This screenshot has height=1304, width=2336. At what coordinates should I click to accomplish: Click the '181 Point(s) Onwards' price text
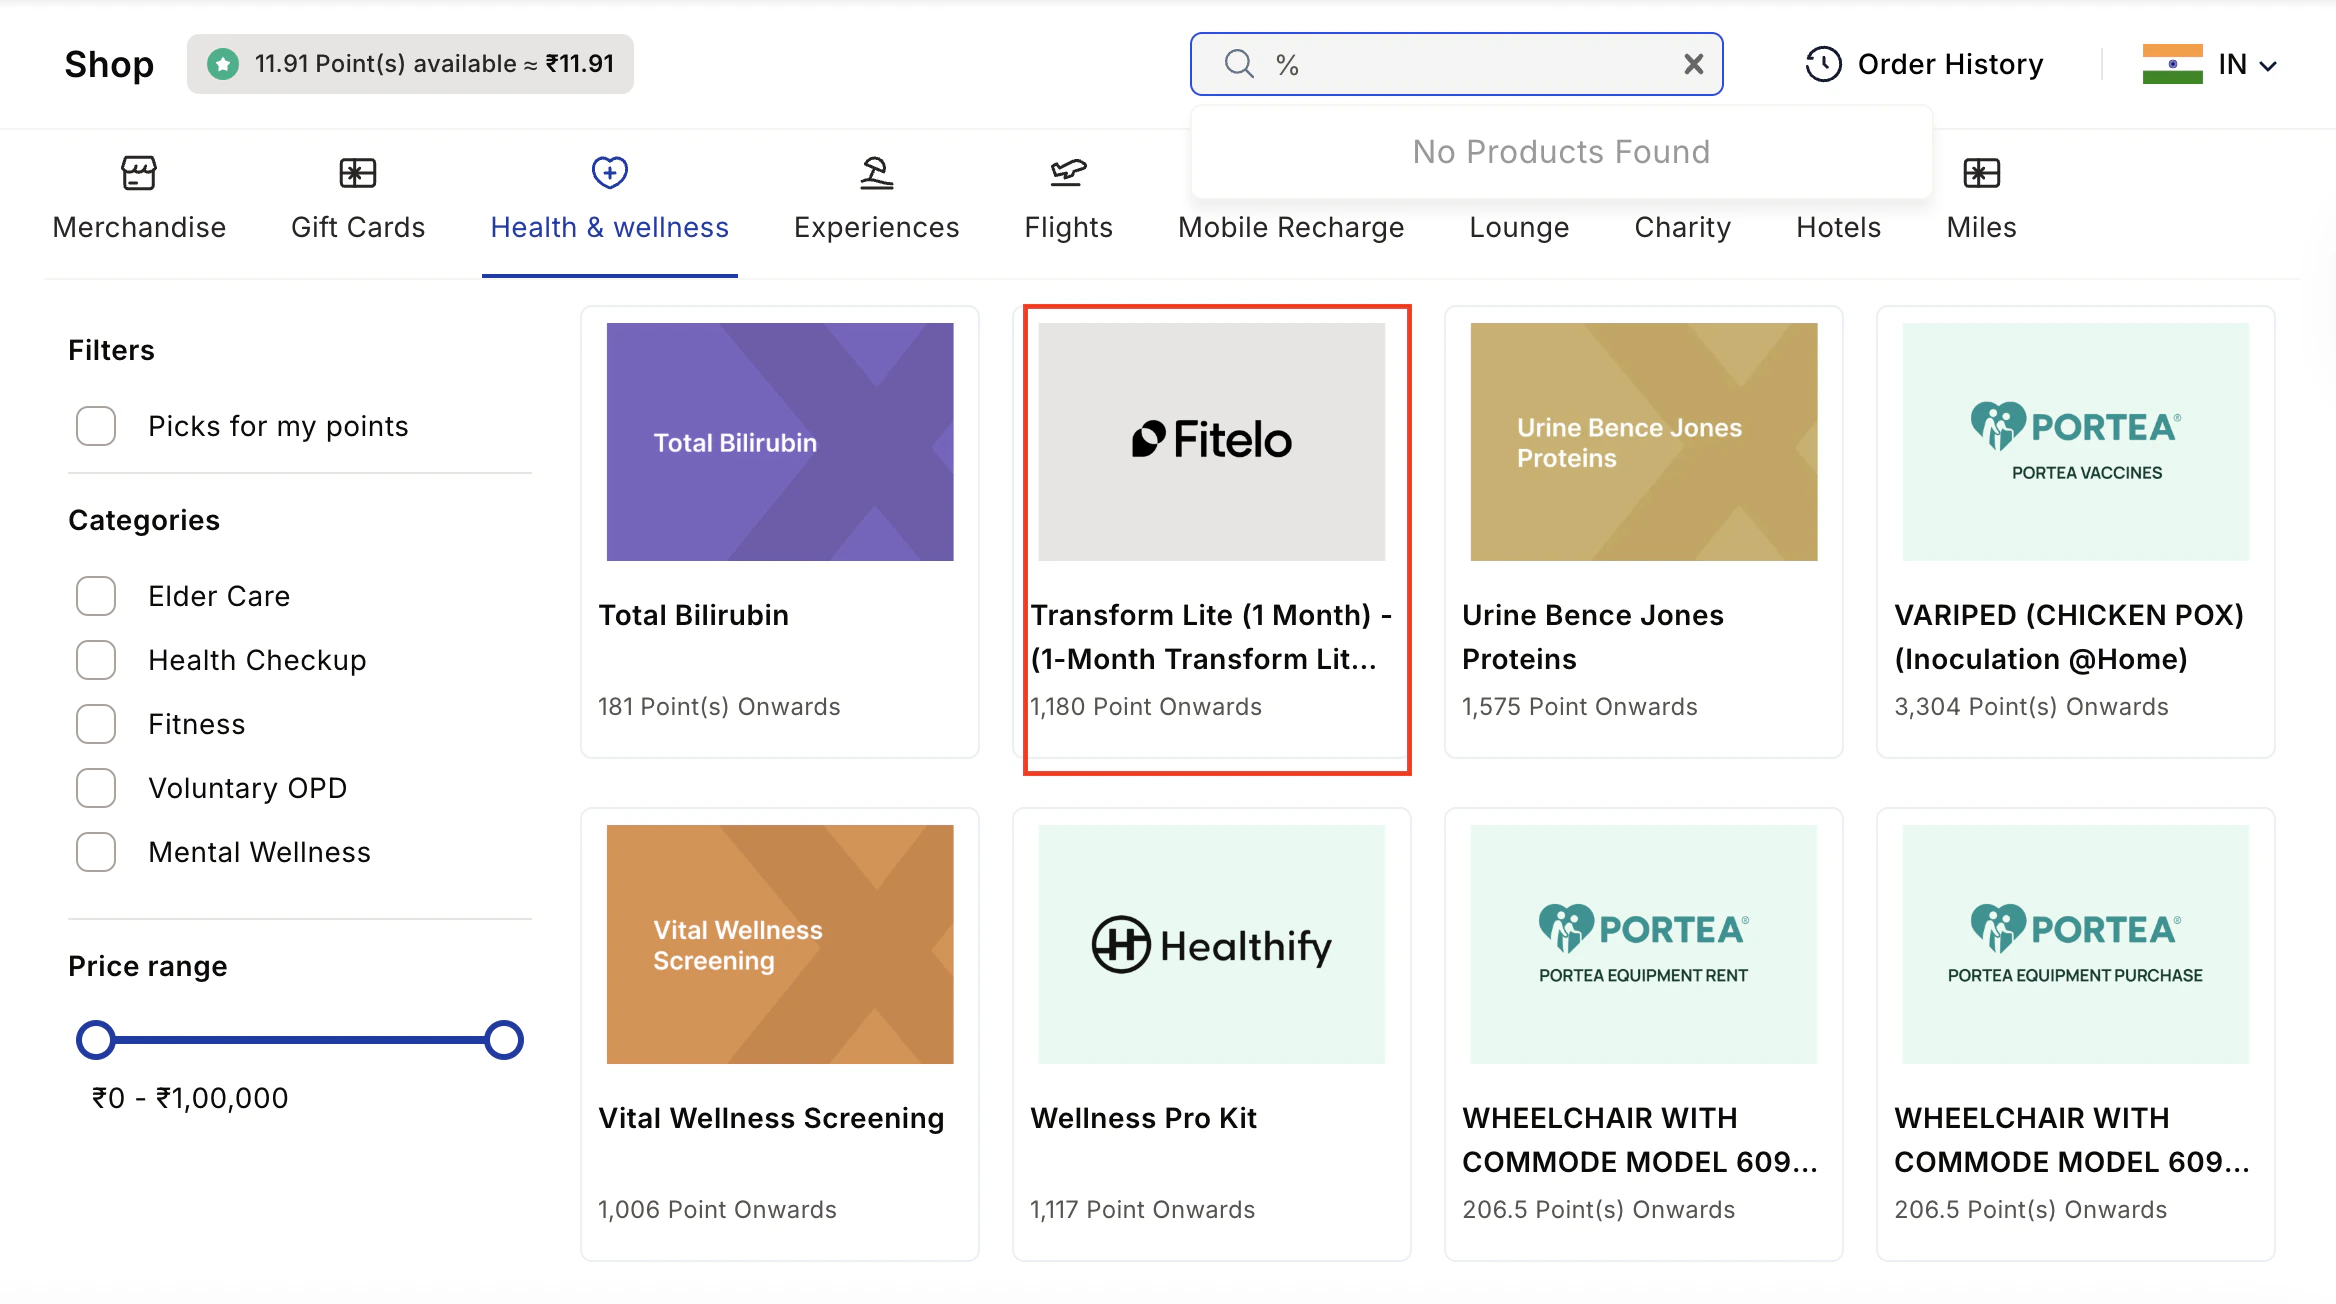719,707
